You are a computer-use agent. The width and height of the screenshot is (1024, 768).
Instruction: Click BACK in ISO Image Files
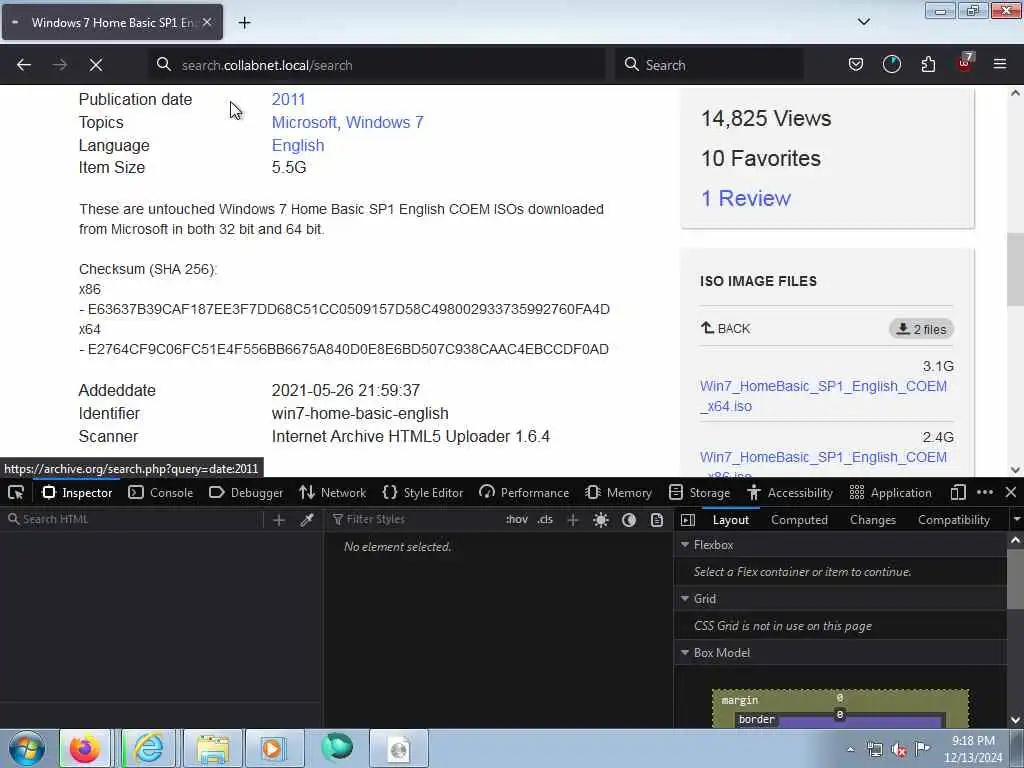(x=726, y=328)
